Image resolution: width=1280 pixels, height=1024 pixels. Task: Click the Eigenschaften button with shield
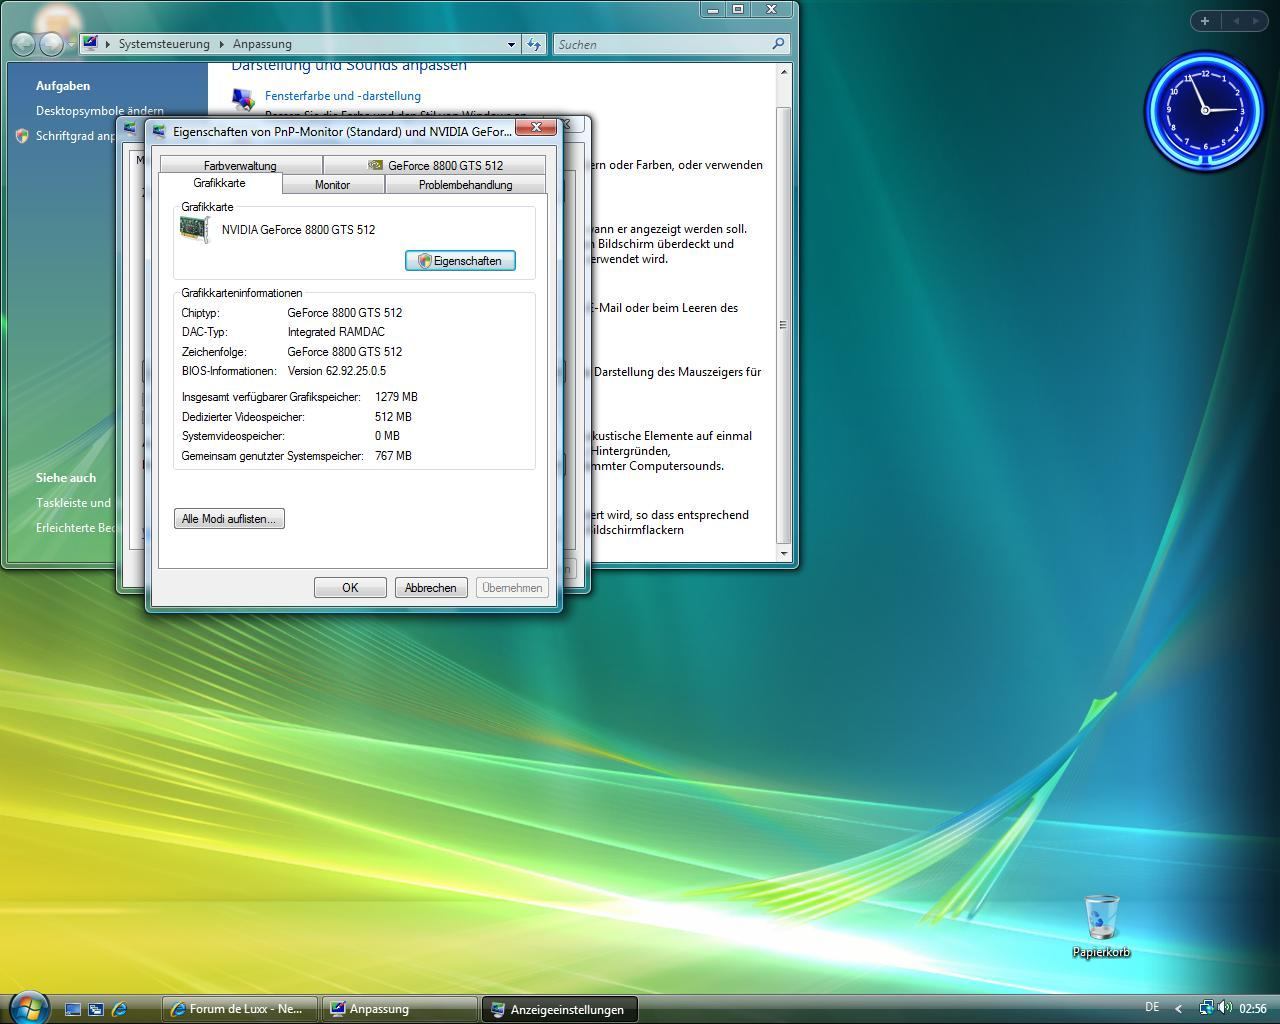(x=460, y=260)
